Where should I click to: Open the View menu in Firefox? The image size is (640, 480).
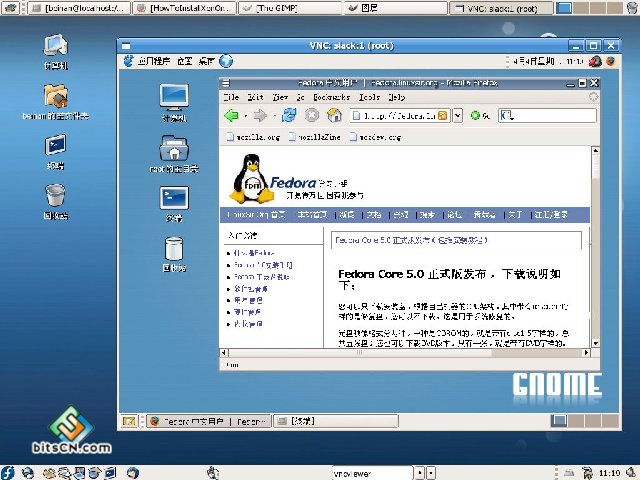[x=280, y=97]
